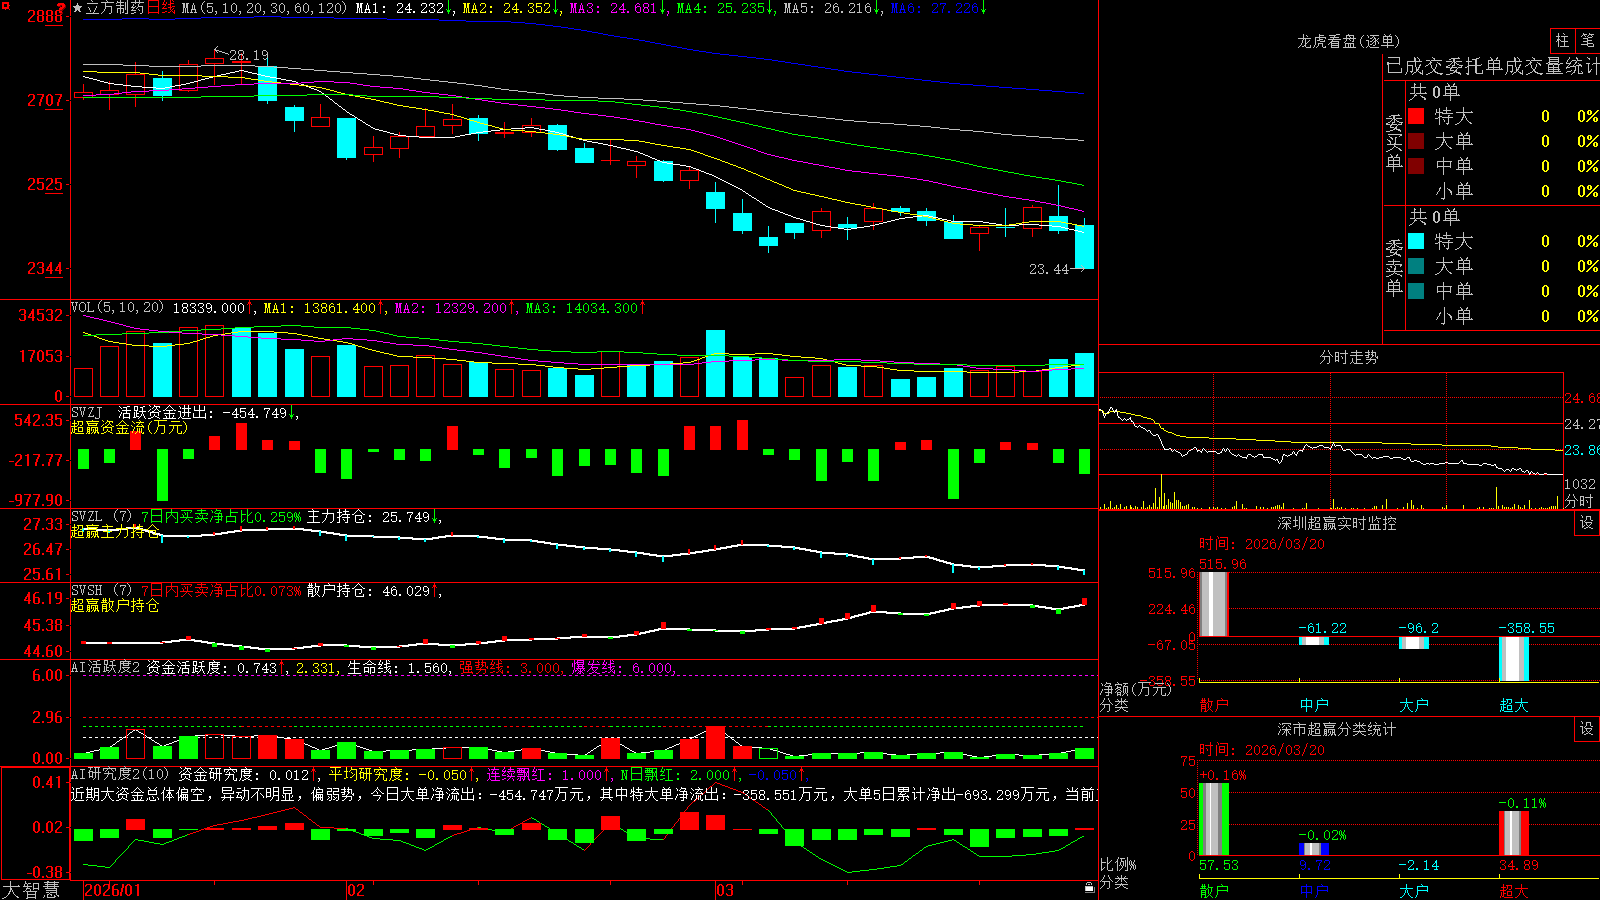Click the 深市超赢分类统计 panel title

click(x=1336, y=729)
